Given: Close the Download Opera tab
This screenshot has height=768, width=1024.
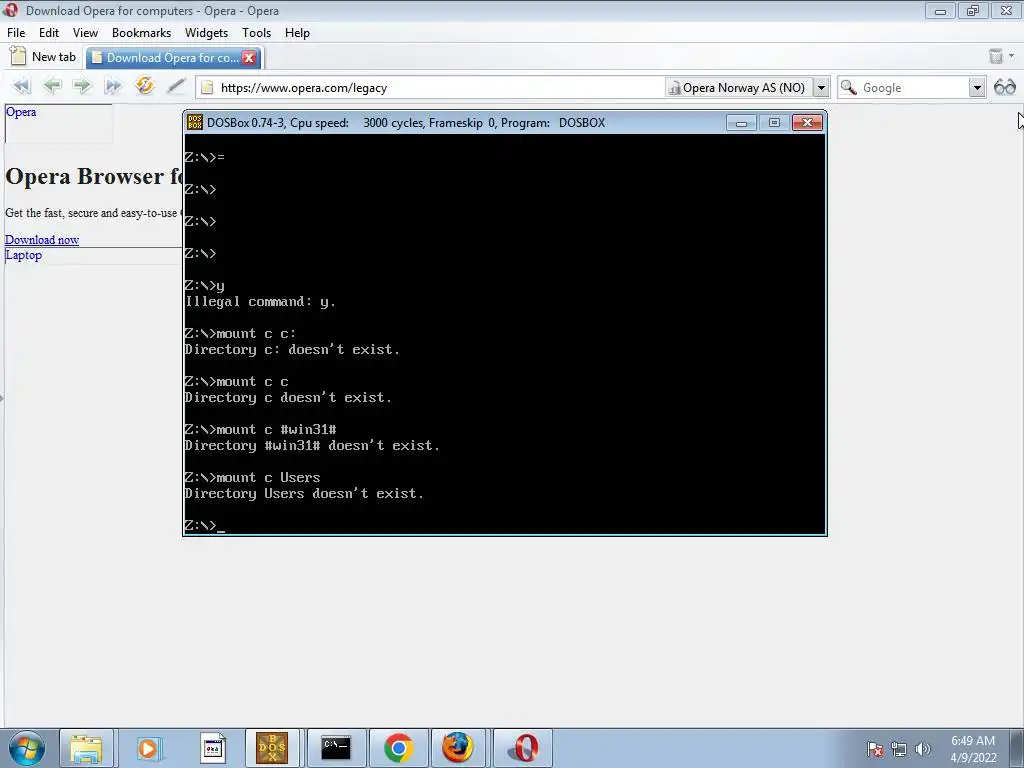Looking at the screenshot, I should (x=249, y=57).
